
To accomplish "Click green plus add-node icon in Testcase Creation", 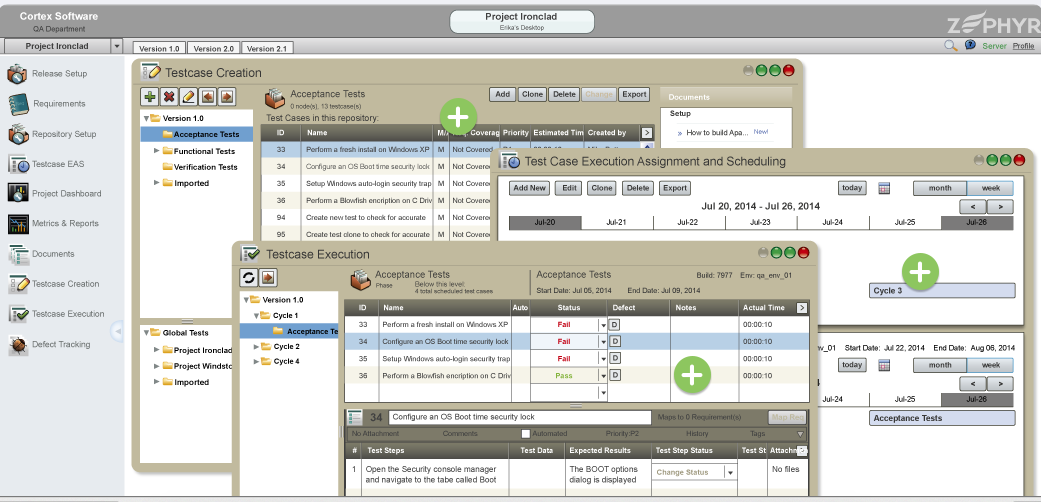I will tap(149, 97).
